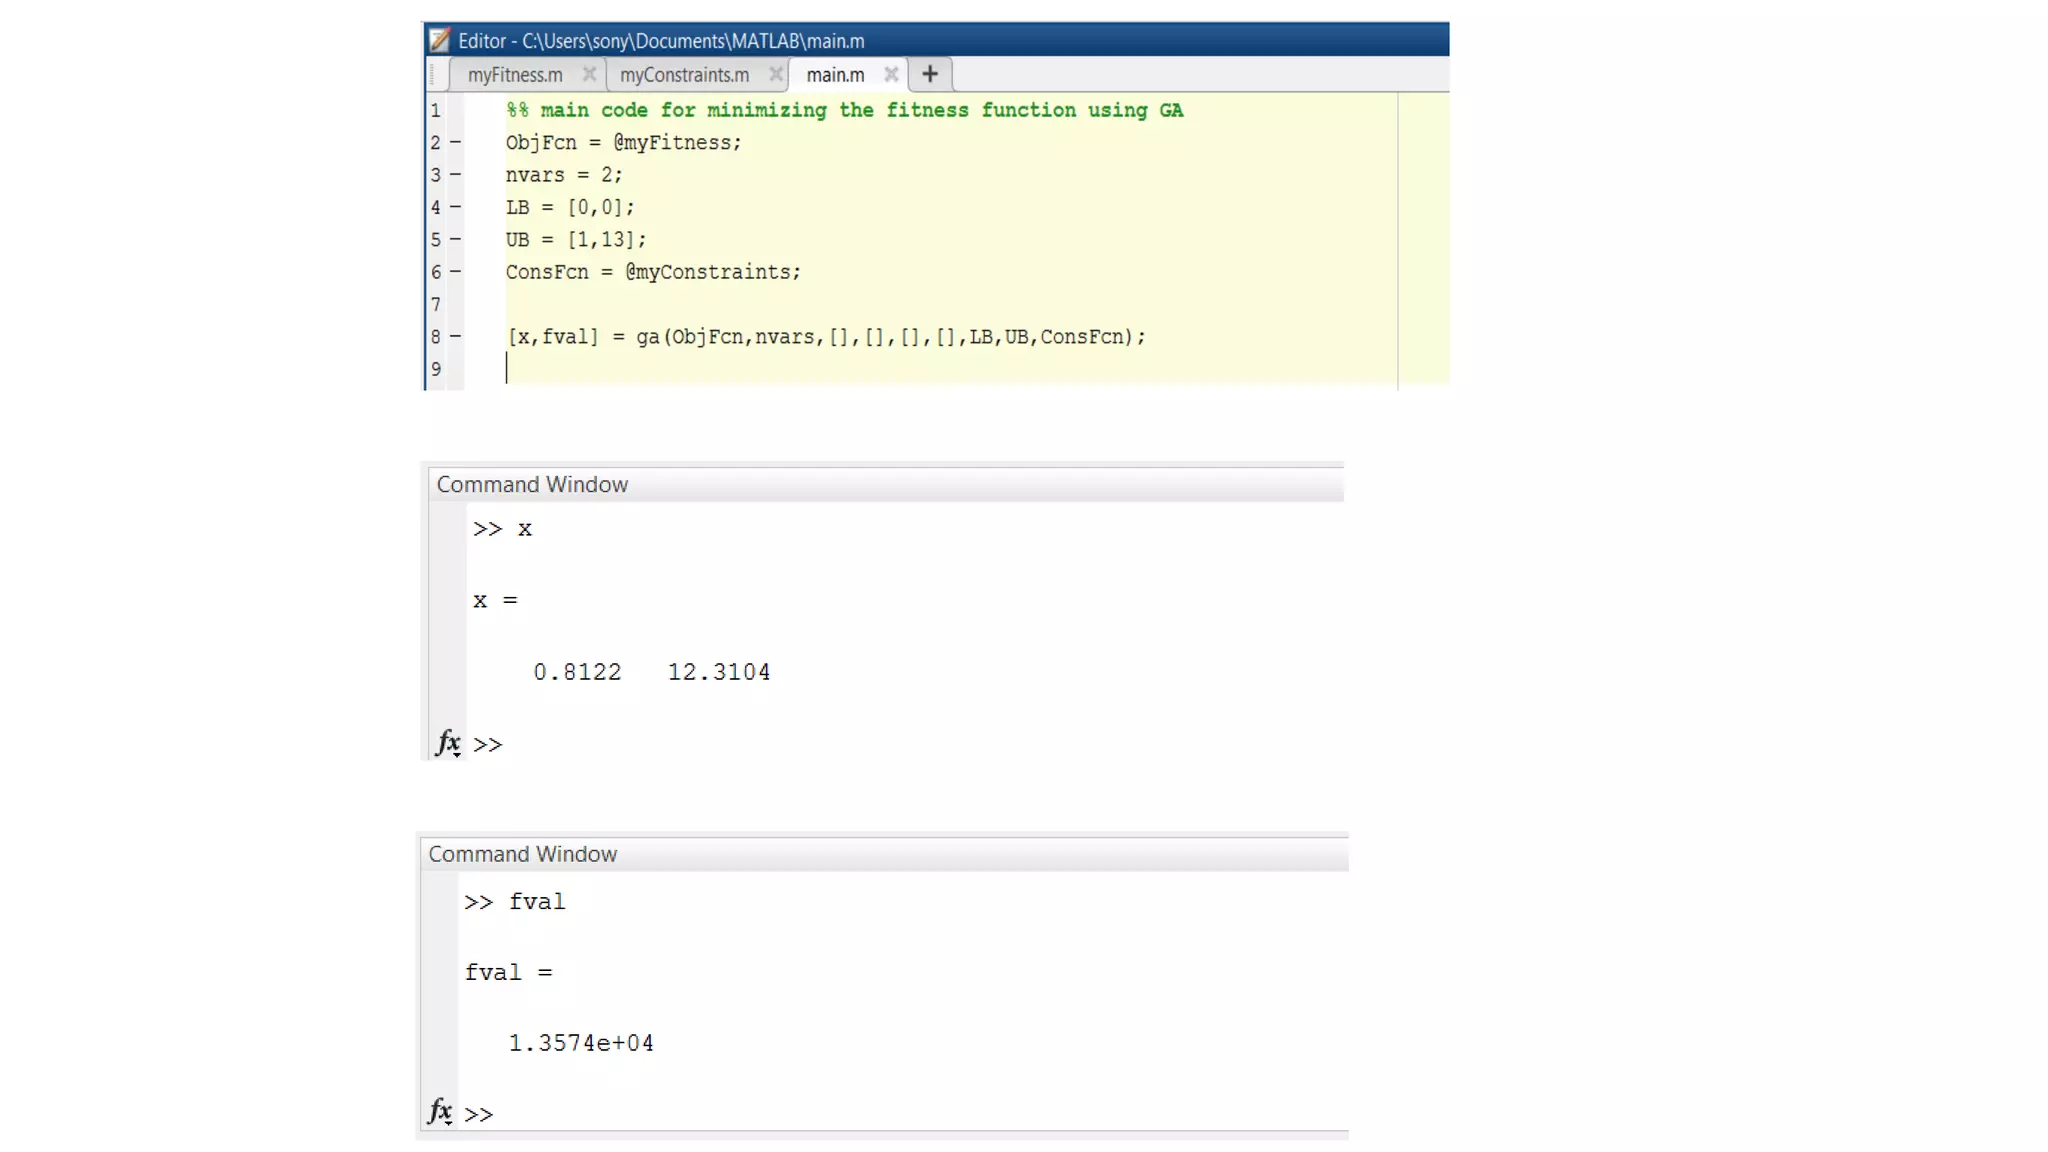Click the Editor notepad icon in title bar

tap(440, 40)
